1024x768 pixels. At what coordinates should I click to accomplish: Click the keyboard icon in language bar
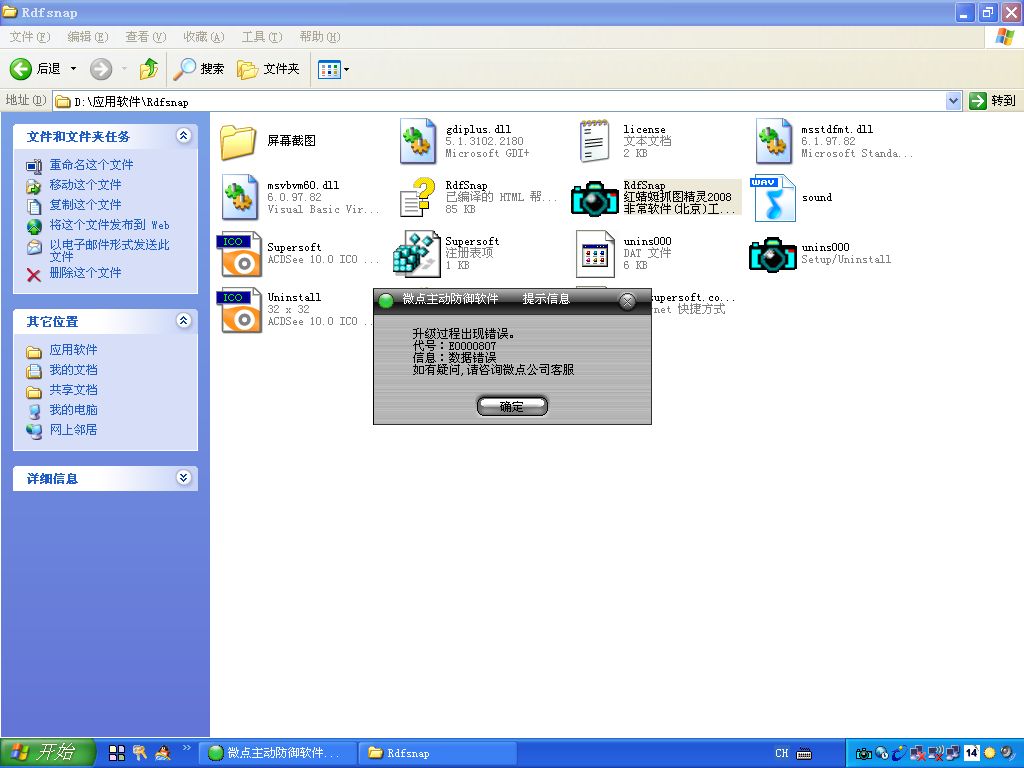tap(805, 754)
